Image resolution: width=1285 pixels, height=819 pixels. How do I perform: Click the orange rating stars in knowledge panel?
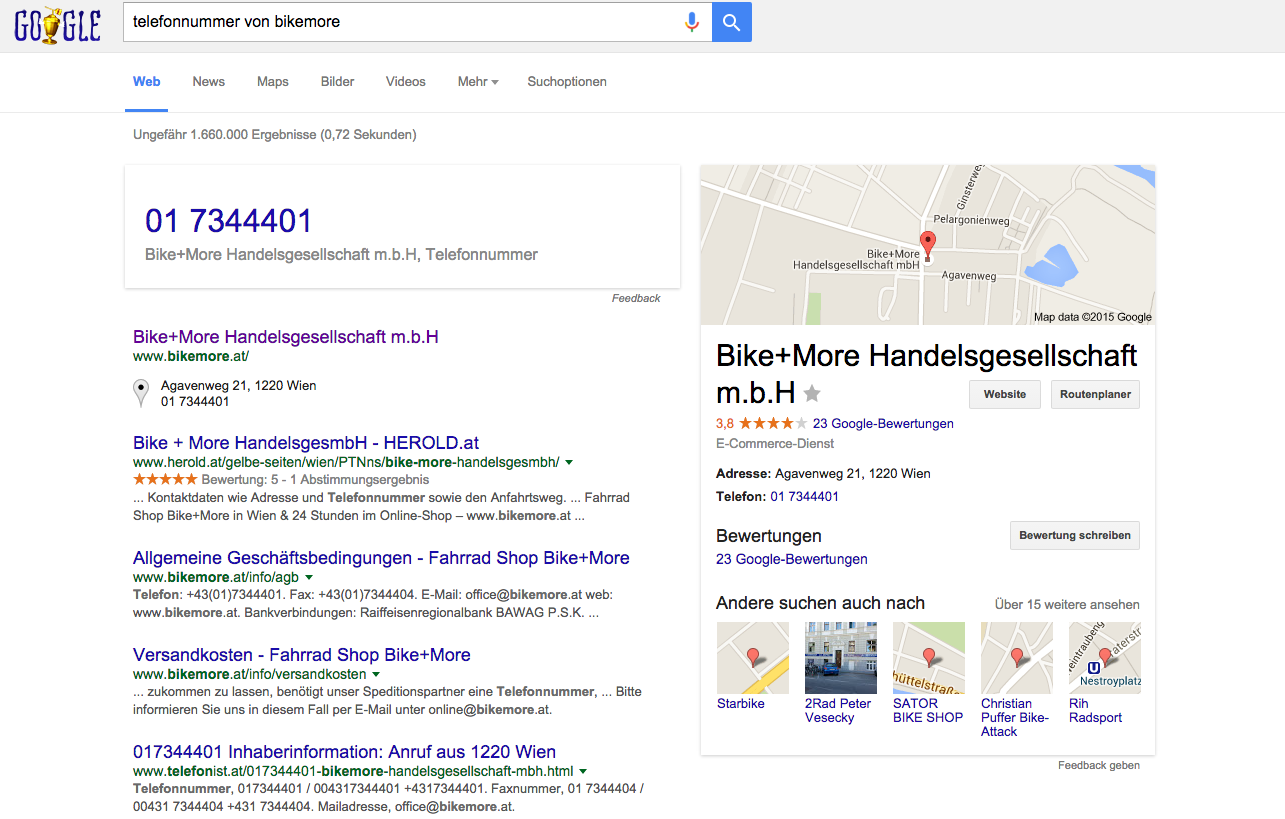(773, 423)
